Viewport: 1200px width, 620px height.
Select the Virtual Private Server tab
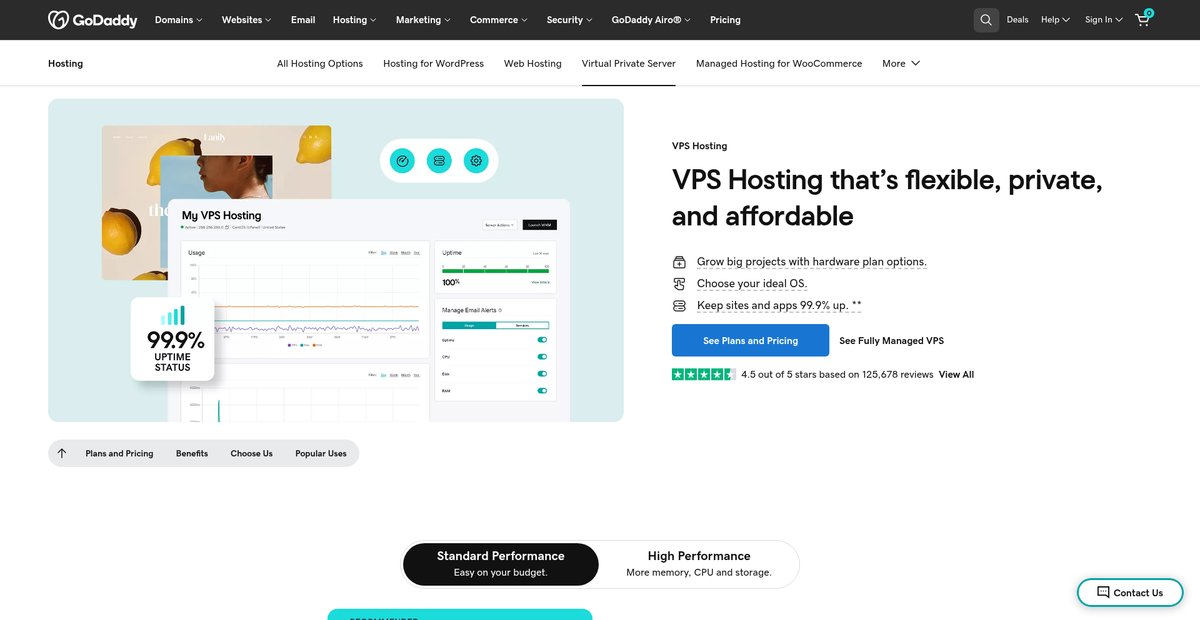629,63
